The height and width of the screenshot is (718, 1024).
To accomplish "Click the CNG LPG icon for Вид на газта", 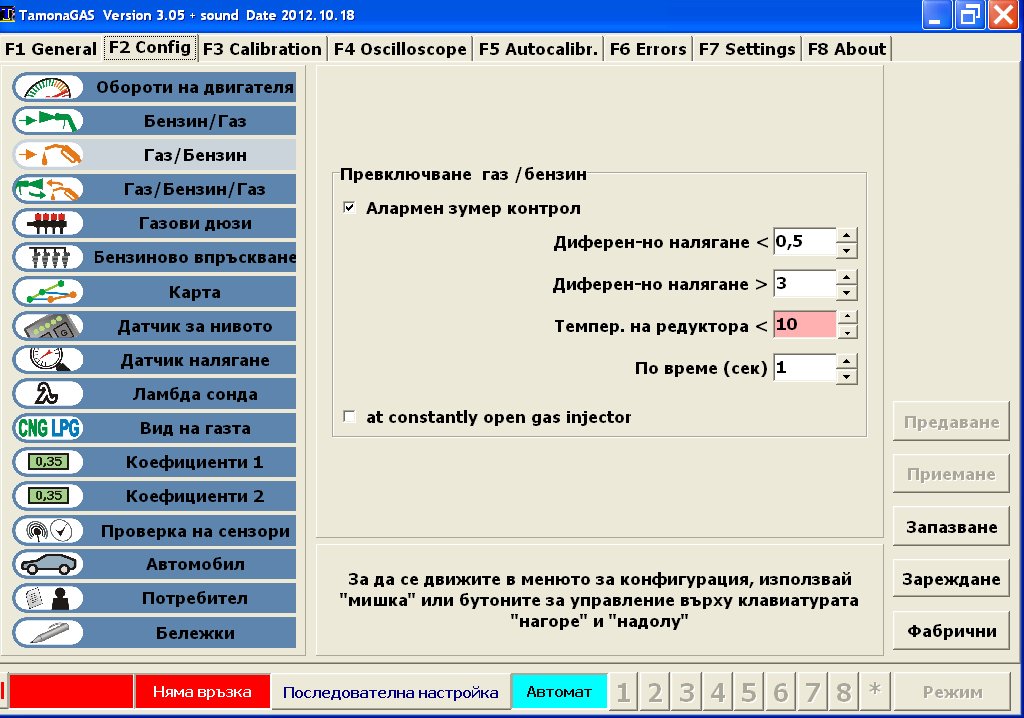I will [x=48, y=428].
